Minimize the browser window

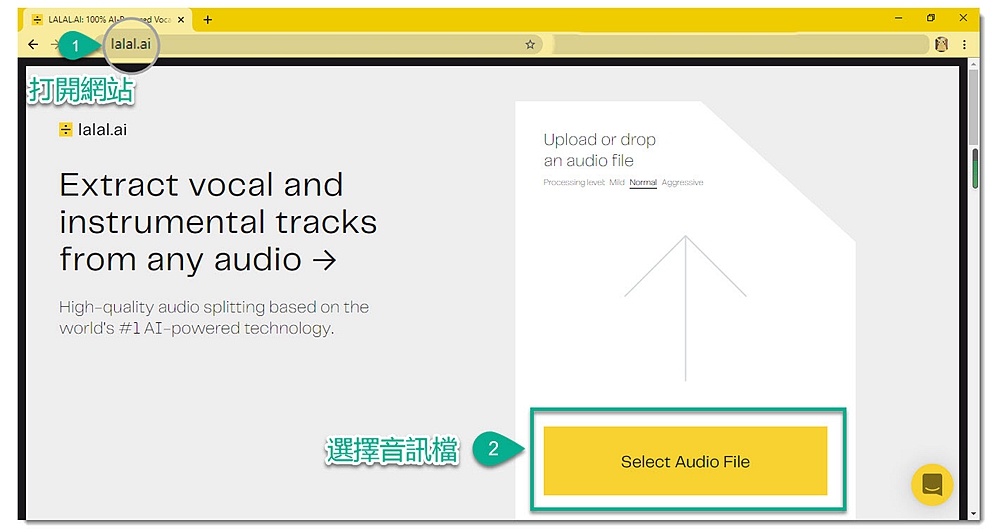(x=898, y=18)
